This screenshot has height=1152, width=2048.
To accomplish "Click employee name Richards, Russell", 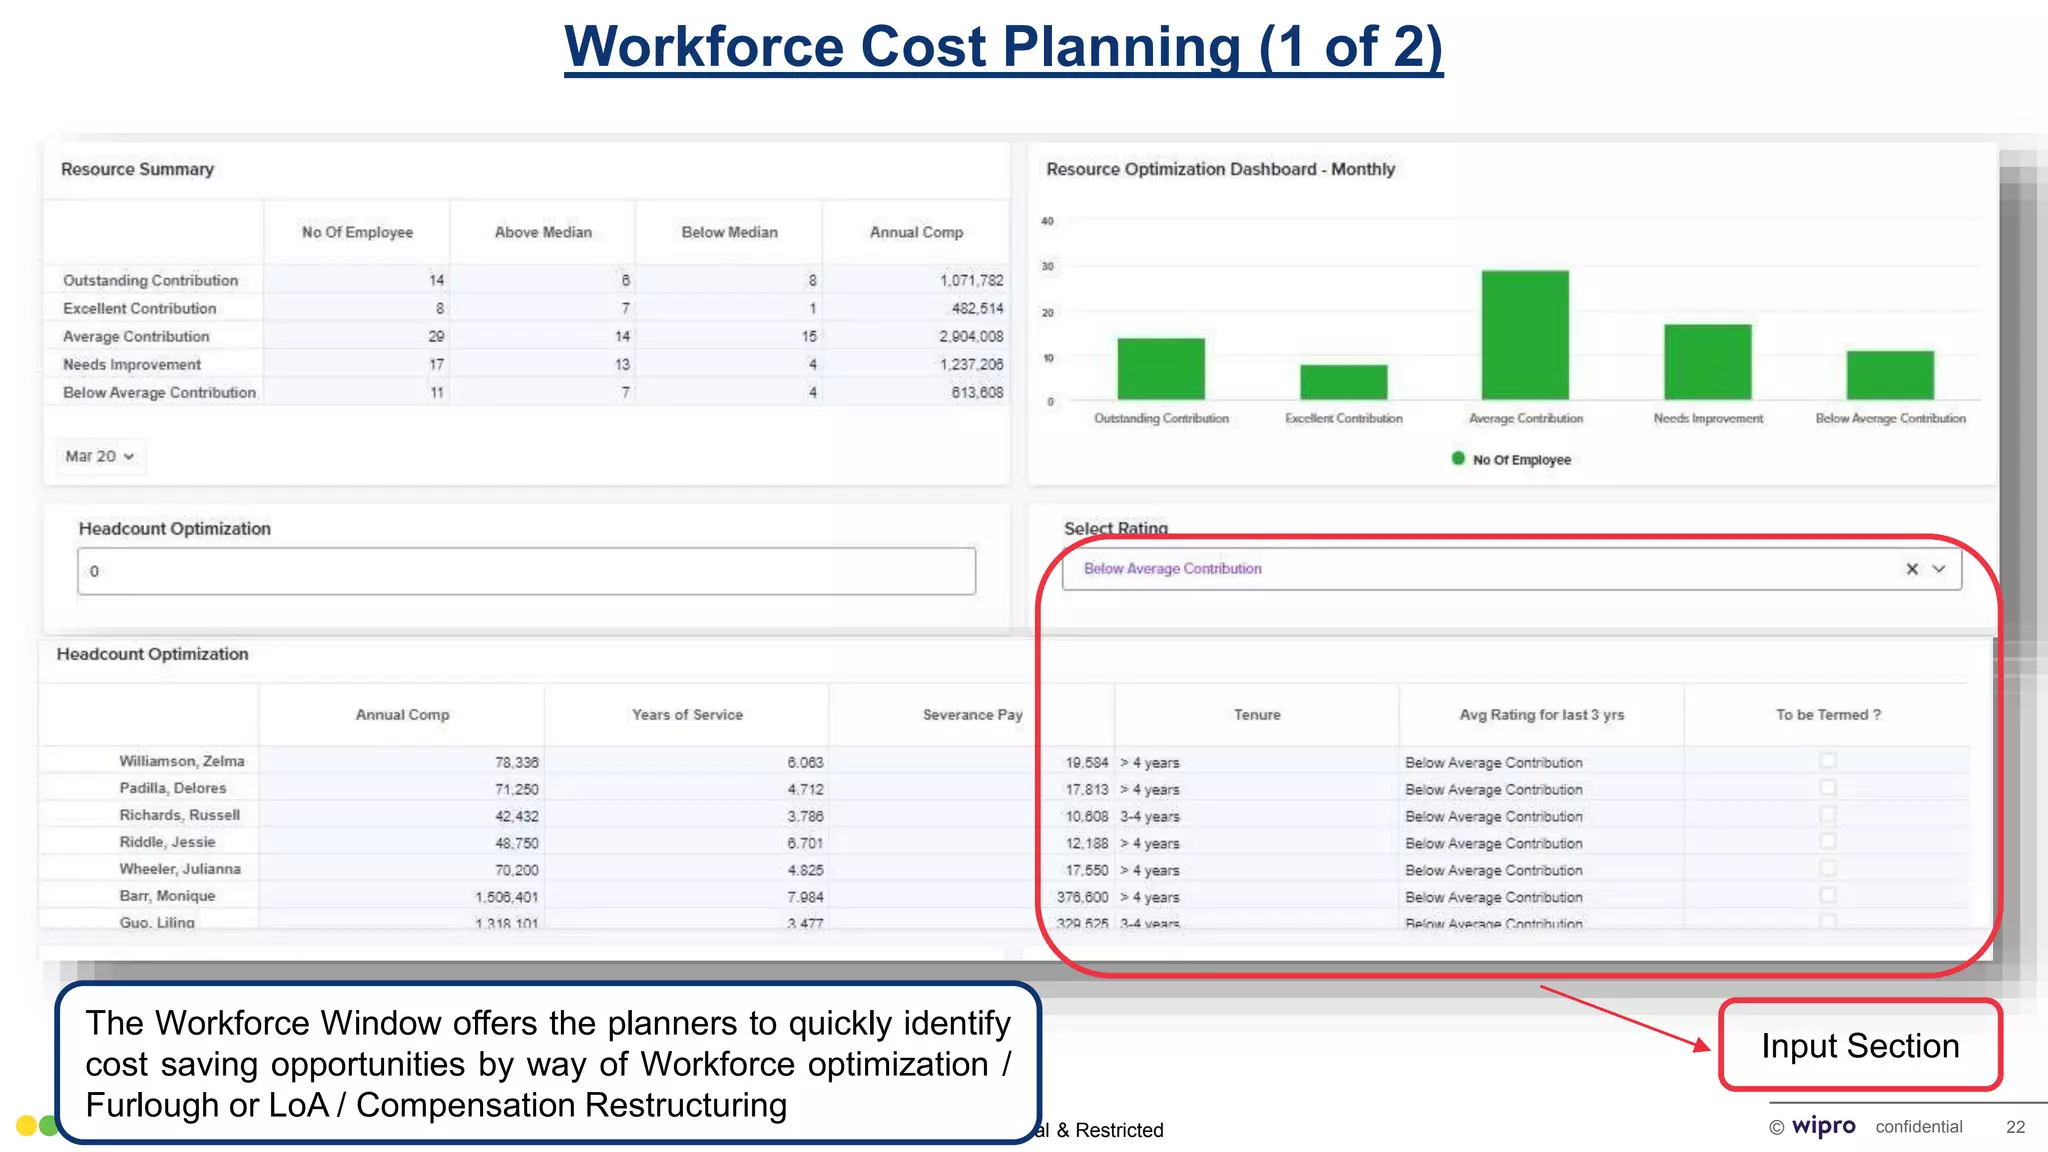I will (x=180, y=815).
